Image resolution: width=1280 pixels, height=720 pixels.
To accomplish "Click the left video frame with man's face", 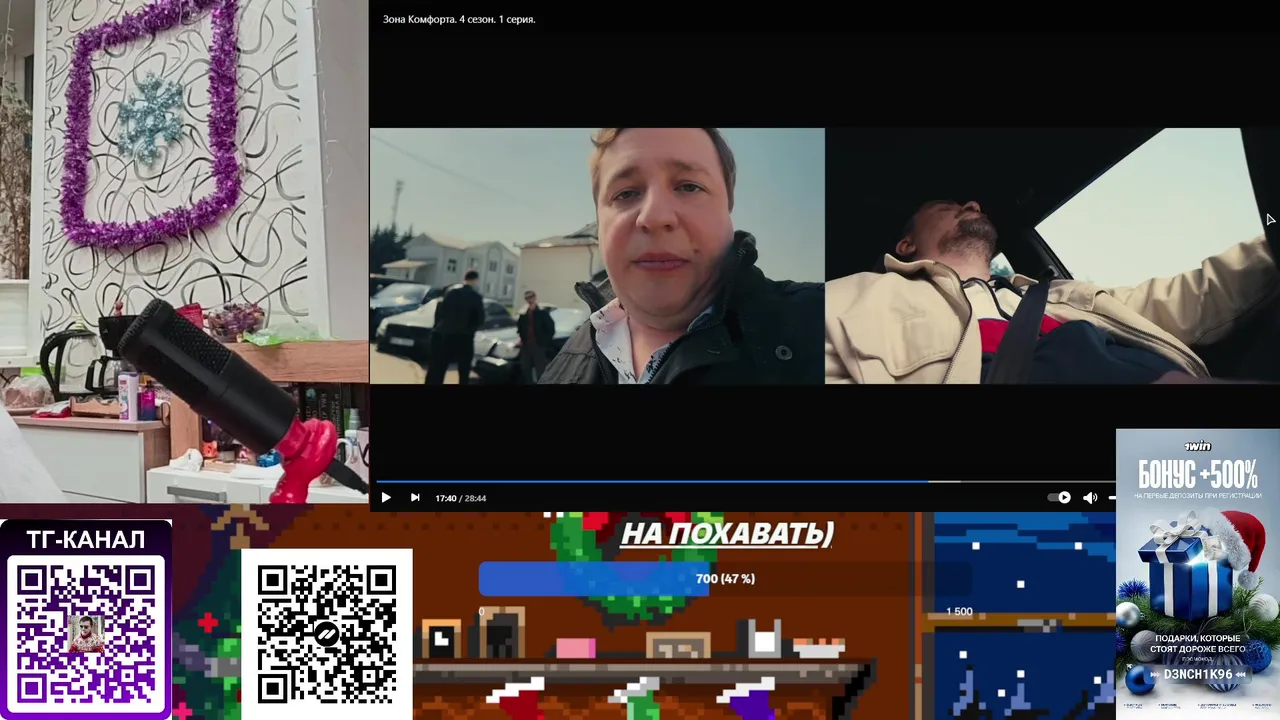I will [x=597, y=256].
